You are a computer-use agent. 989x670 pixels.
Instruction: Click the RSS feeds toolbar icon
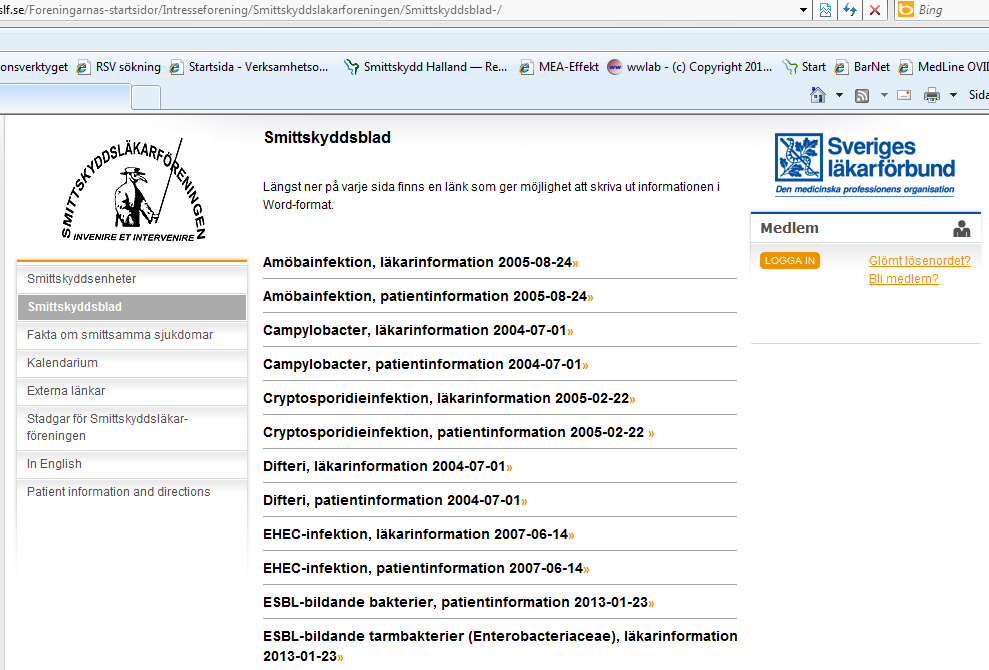862,95
